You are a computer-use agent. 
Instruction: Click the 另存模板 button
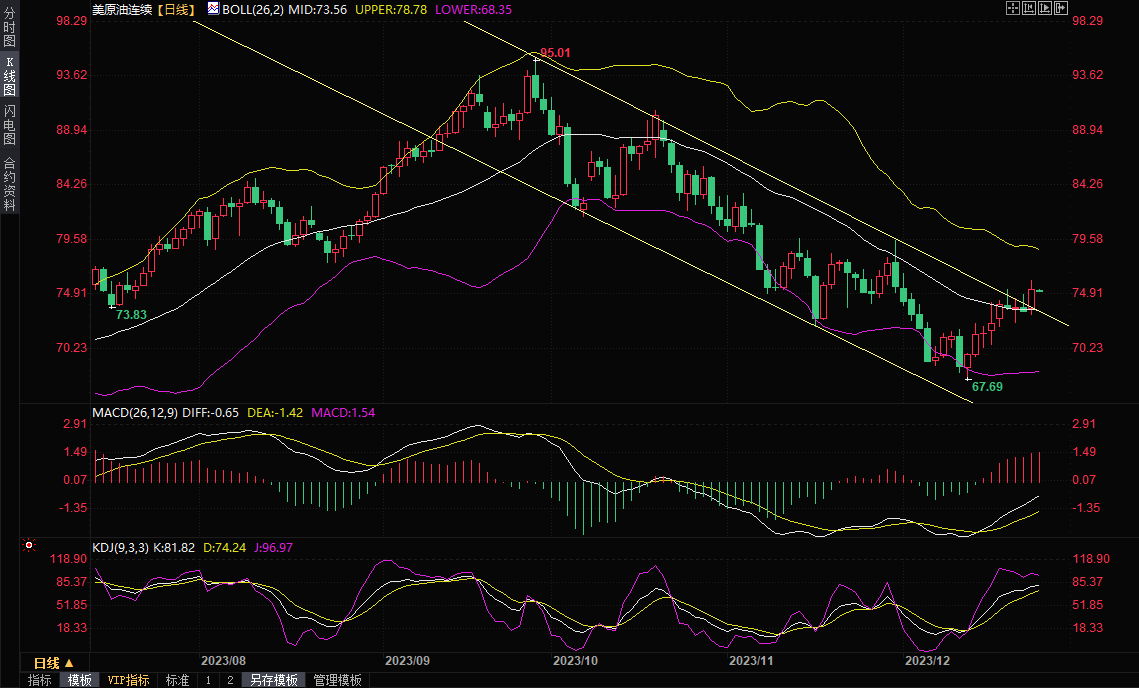tap(274, 680)
